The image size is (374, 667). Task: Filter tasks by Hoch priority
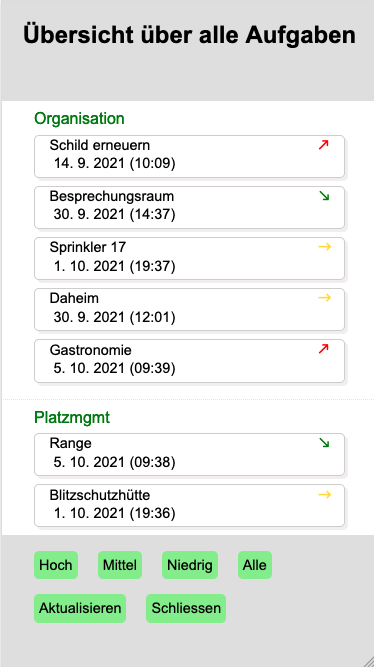tap(56, 565)
